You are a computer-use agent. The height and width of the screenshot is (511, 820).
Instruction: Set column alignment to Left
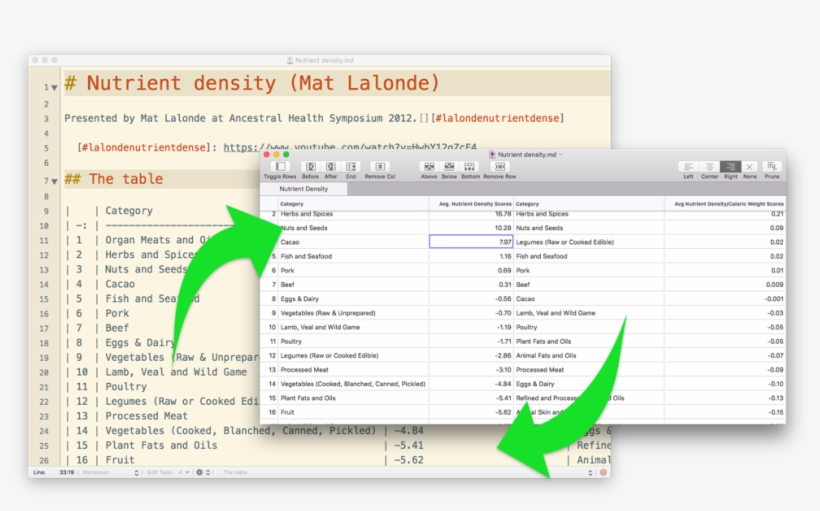(x=688, y=166)
